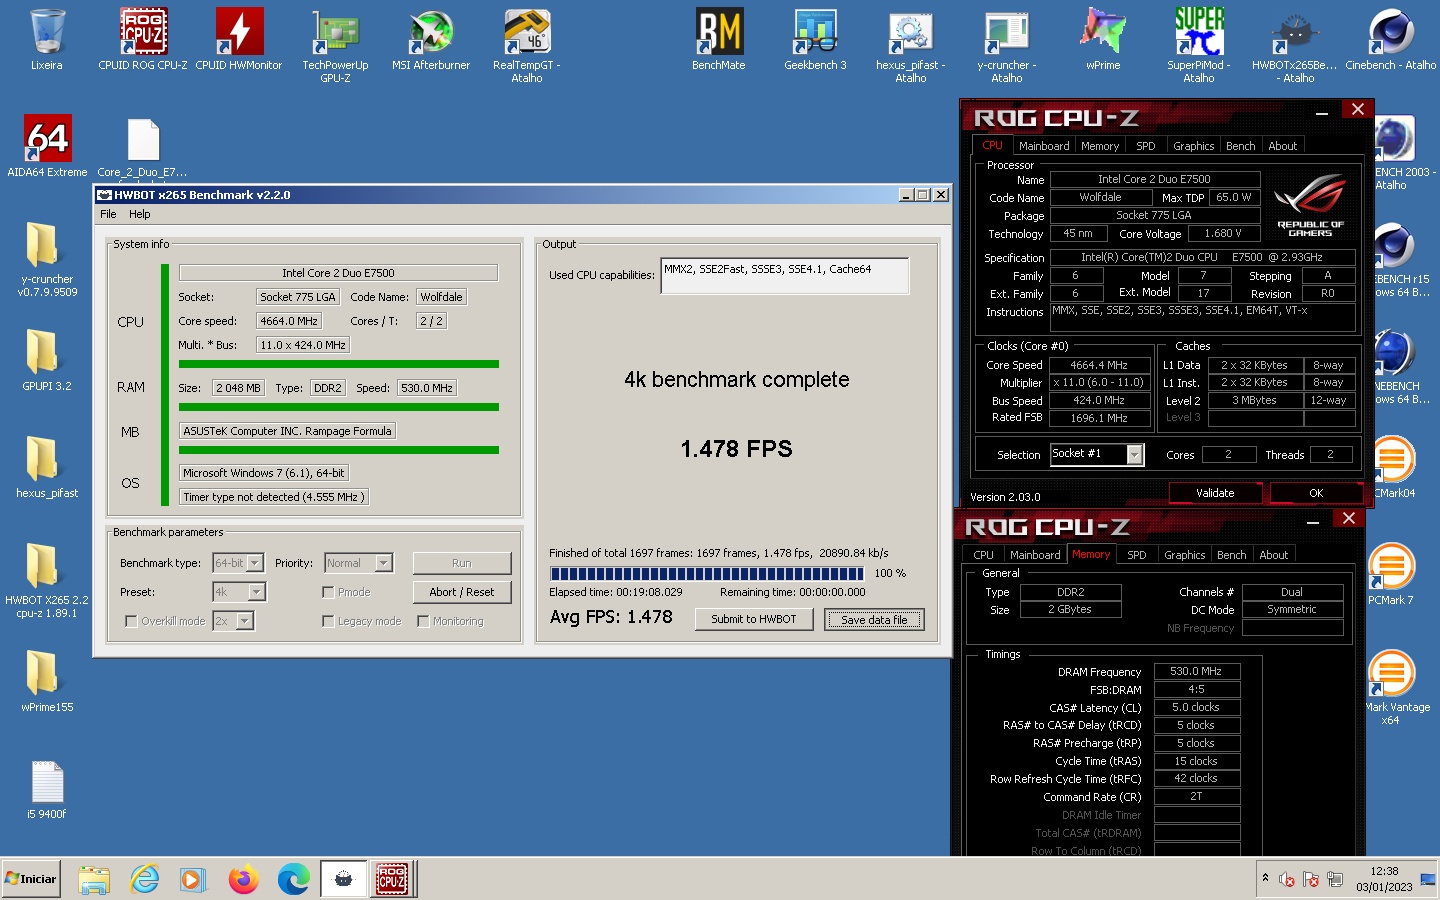Open y-cruncher Atalho shortcut

click(x=1007, y=46)
